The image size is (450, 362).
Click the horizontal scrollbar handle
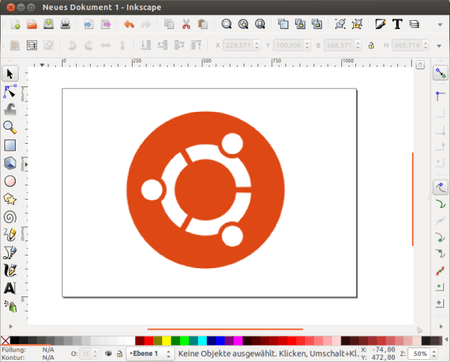point(225,329)
